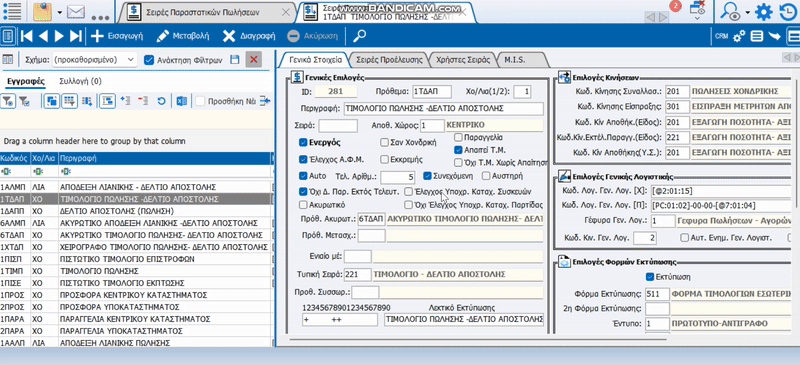Enable the Σαν Χονδρική checkbox
Screen dimensions: 800x365
[384, 142]
